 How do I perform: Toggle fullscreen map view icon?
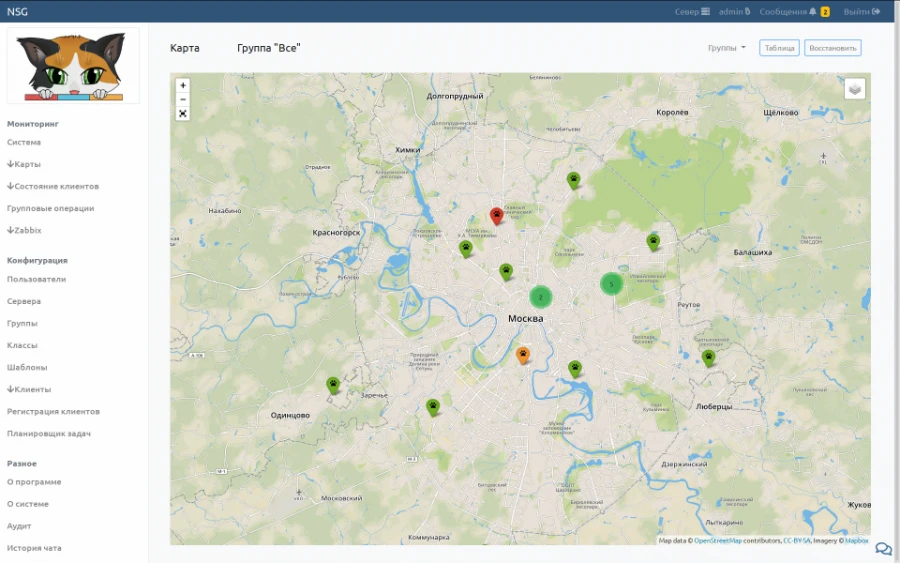[x=183, y=114]
